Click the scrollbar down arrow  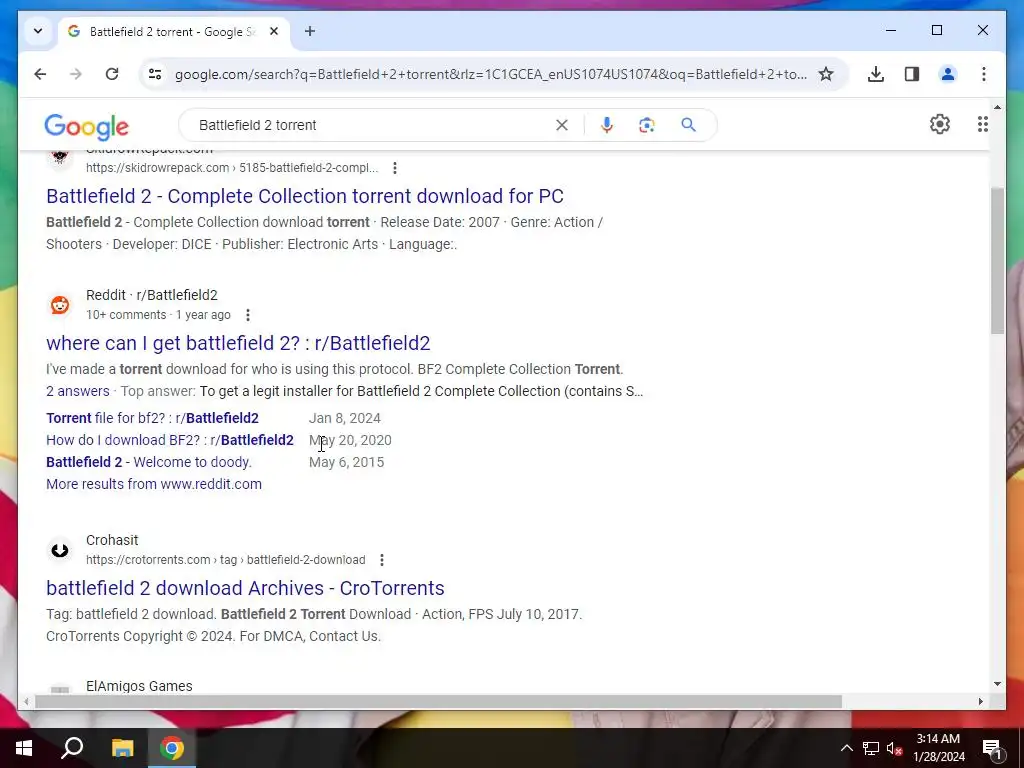(x=997, y=684)
